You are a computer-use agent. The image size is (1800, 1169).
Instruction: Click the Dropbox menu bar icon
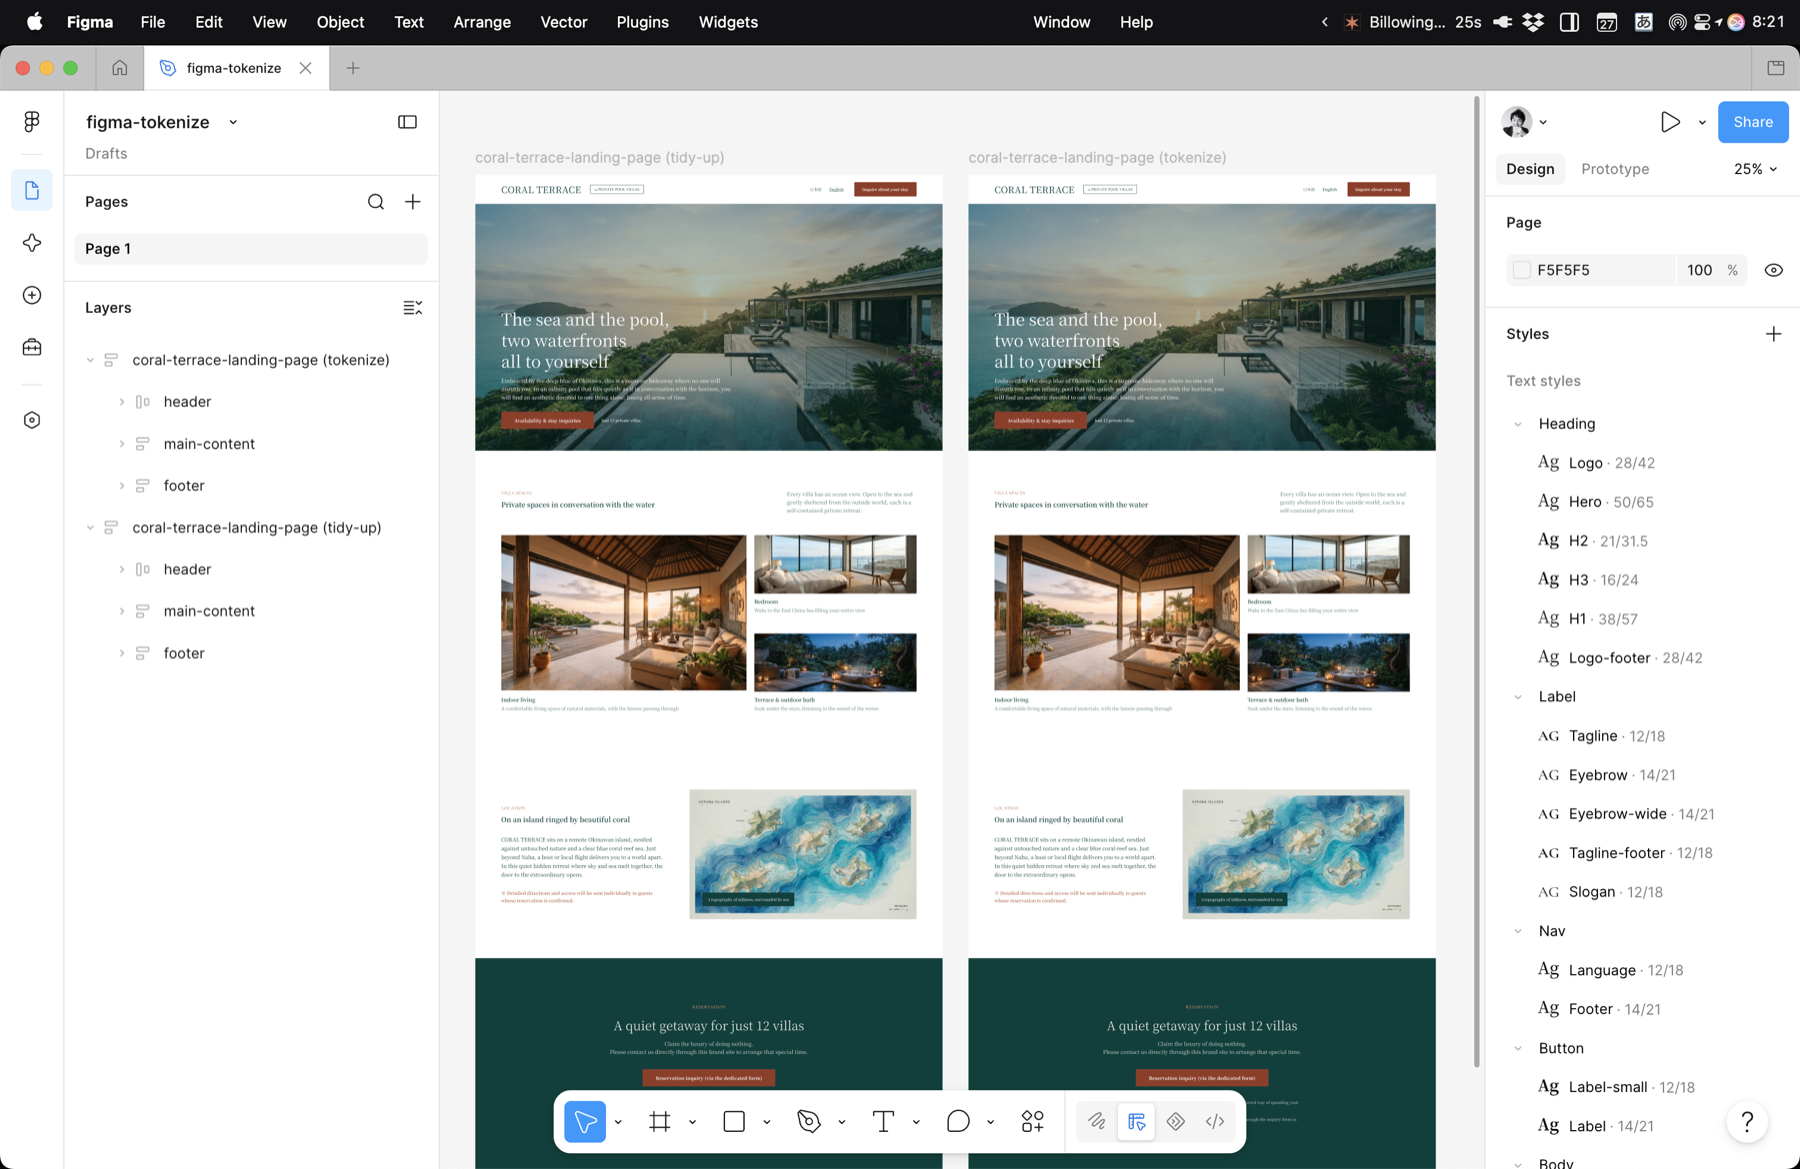pos(1533,22)
